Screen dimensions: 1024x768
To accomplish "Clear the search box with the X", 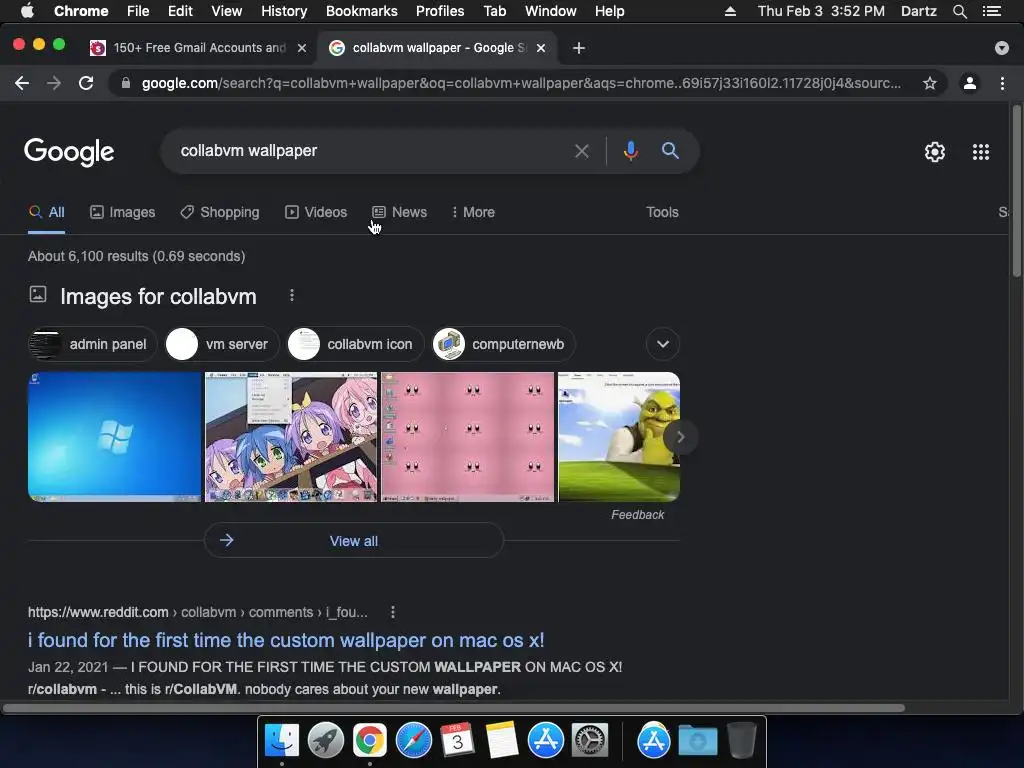I will 581,152.
